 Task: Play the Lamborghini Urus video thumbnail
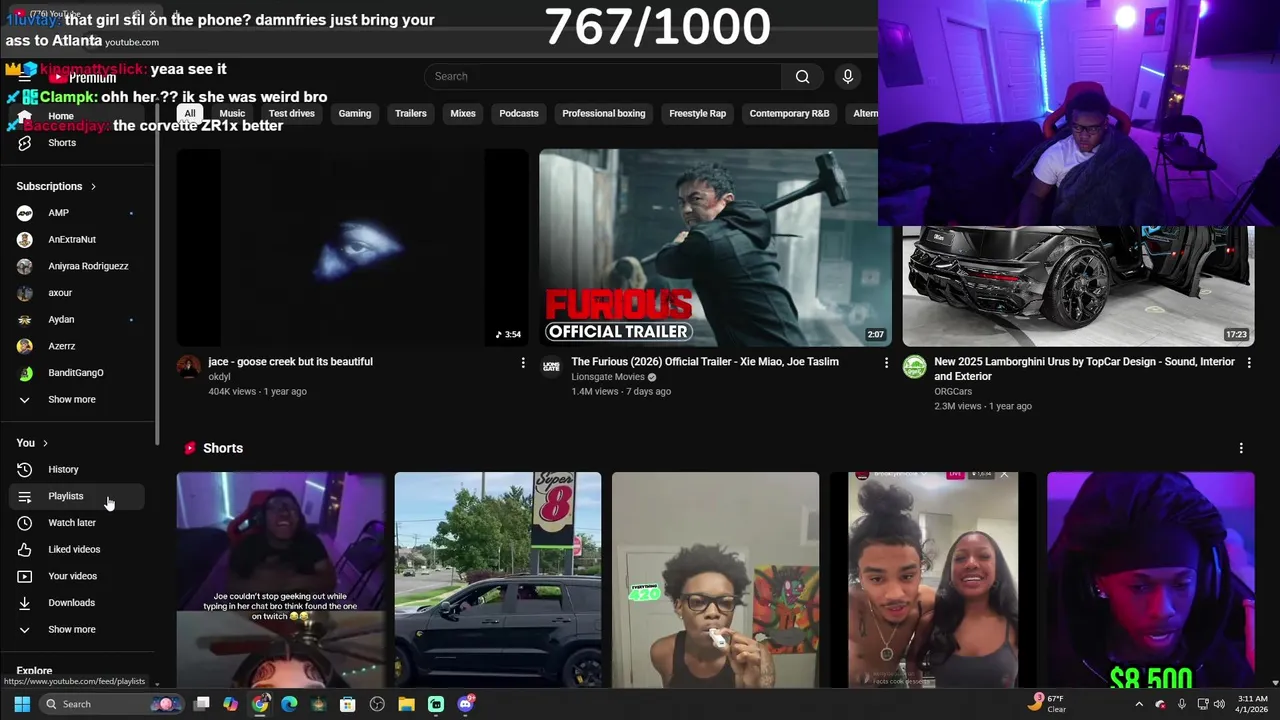pyautogui.click(x=1078, y=286)
